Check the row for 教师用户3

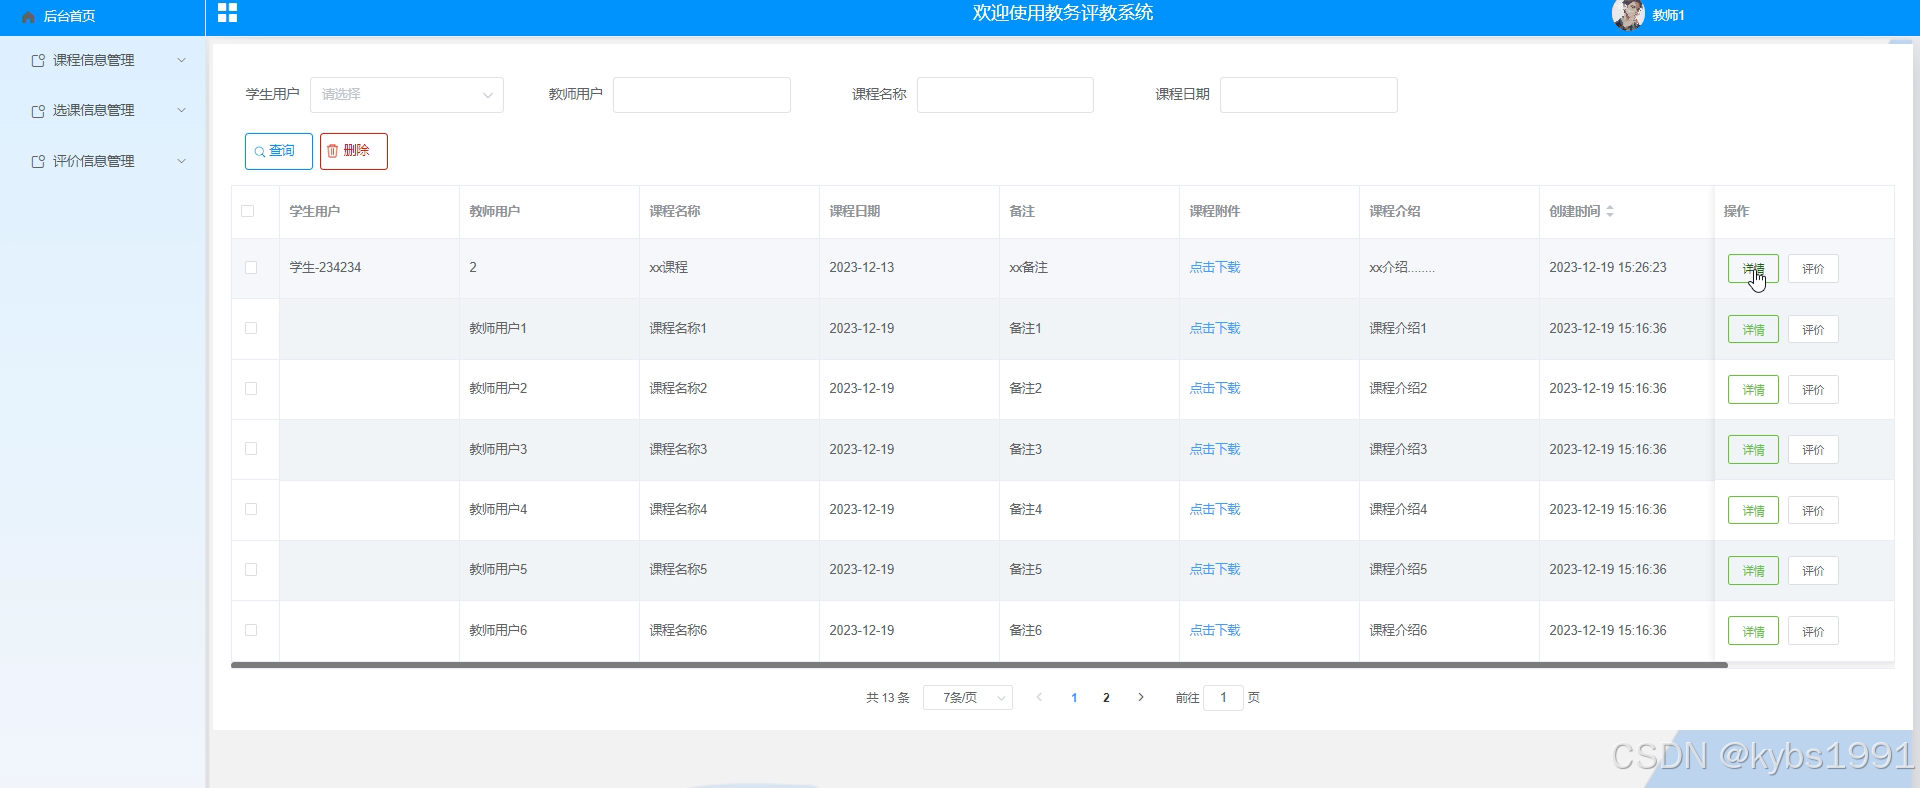click(x=251, y=449)
